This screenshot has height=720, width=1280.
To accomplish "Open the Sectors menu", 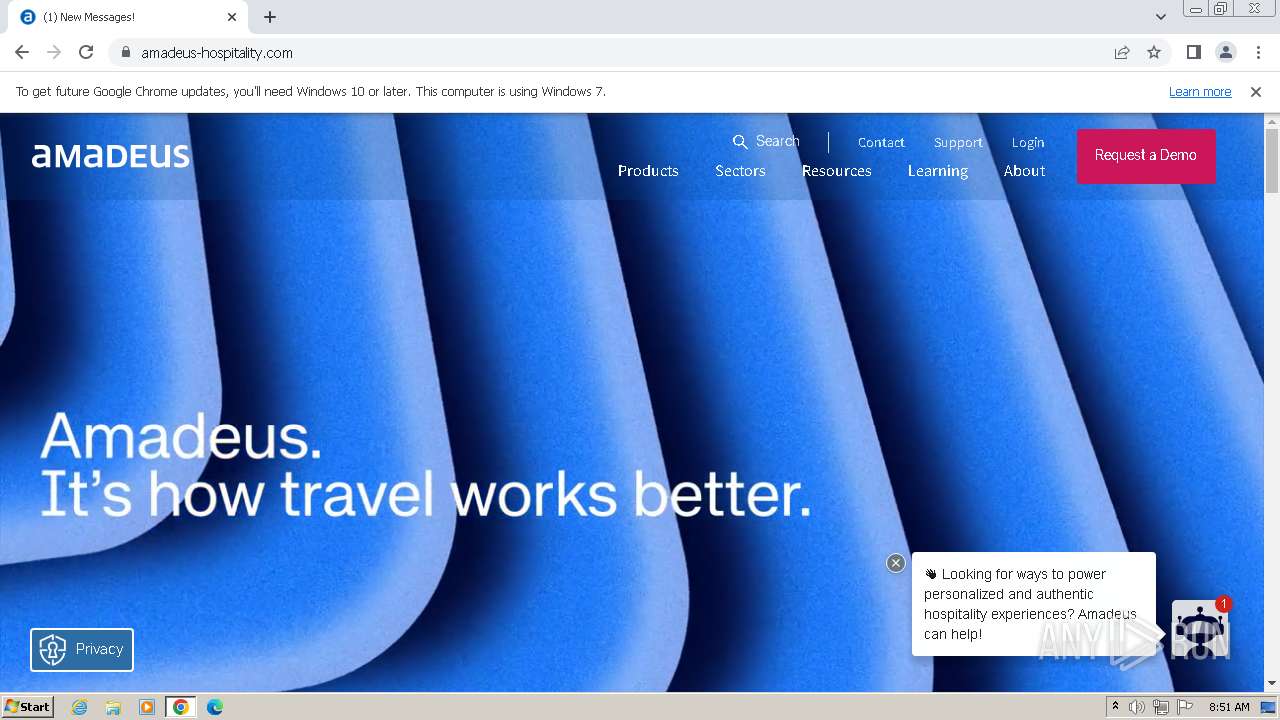I will pos(740,171).
